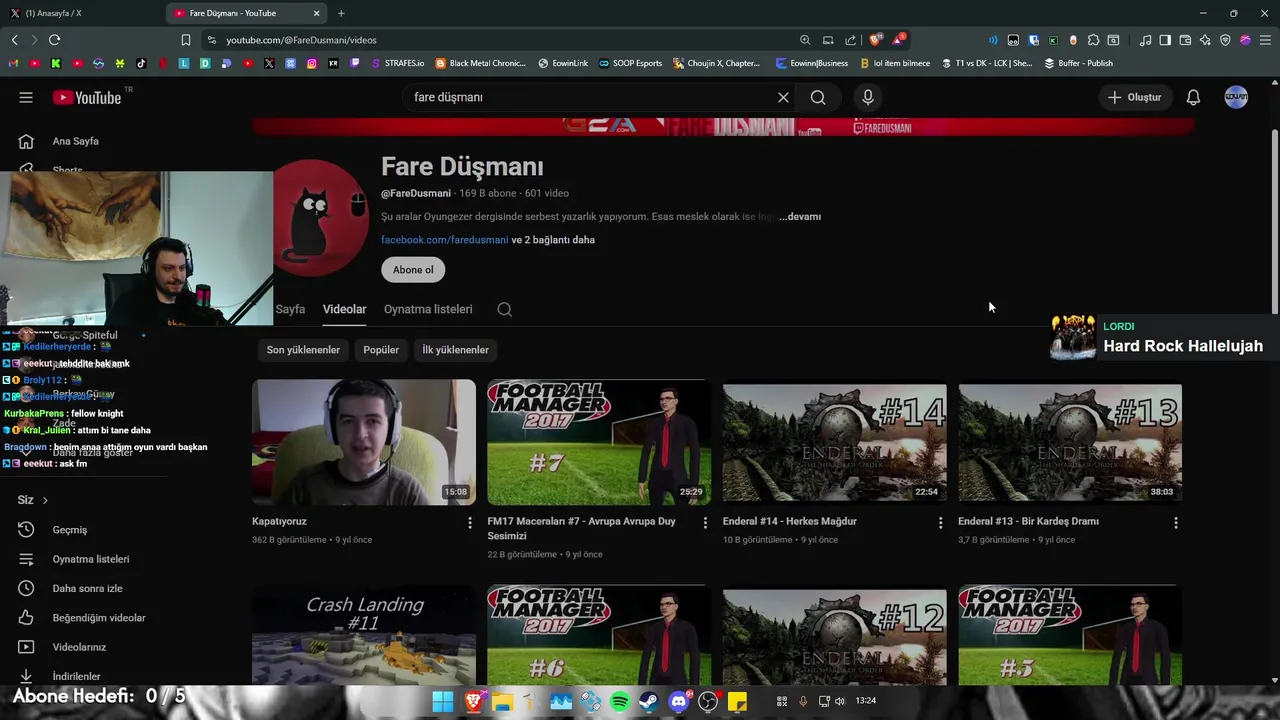Screen dimensions: 1280x720
Task: Open the Leo AI sparkle icon
Action: (1205, 40)
